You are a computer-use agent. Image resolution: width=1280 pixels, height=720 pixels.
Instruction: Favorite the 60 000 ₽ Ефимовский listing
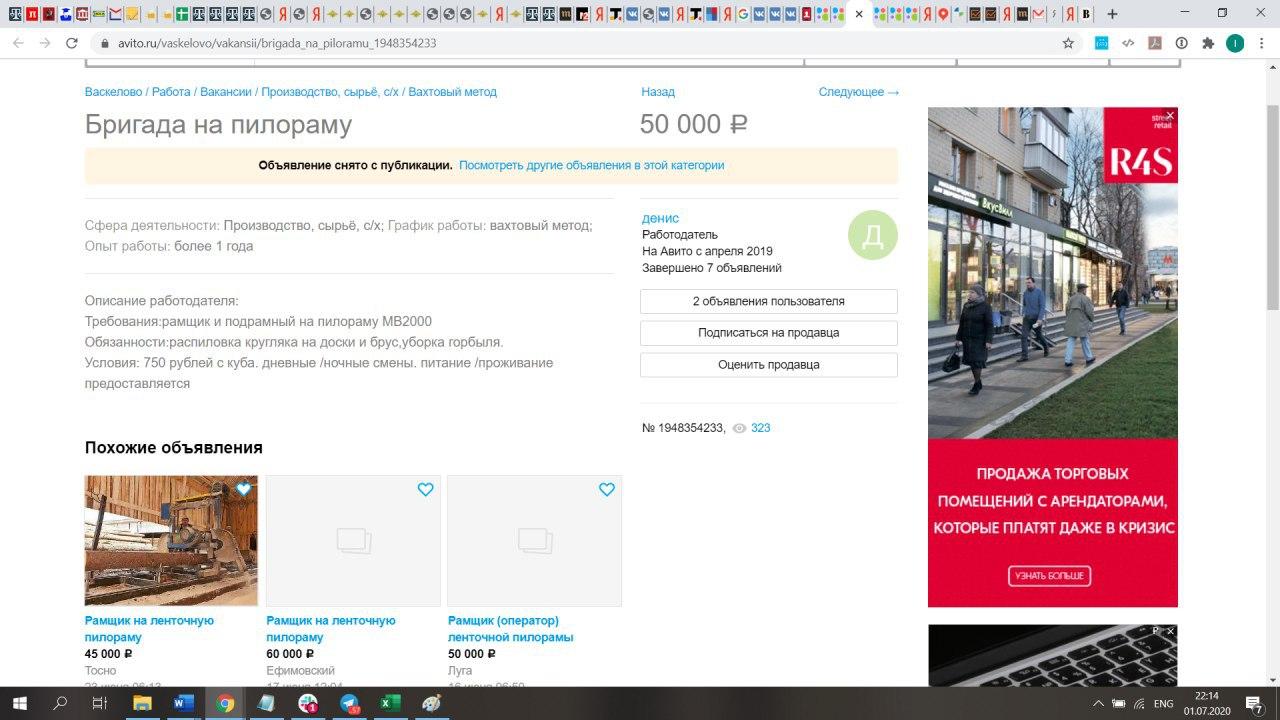pyautogui.click(x=425, y=489)
